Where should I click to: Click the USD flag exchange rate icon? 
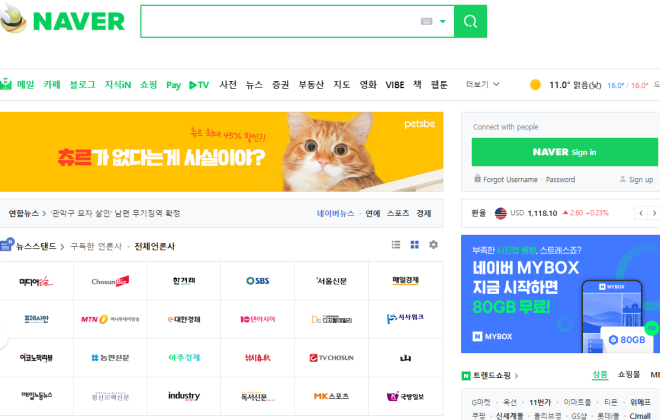coord(500,213)
